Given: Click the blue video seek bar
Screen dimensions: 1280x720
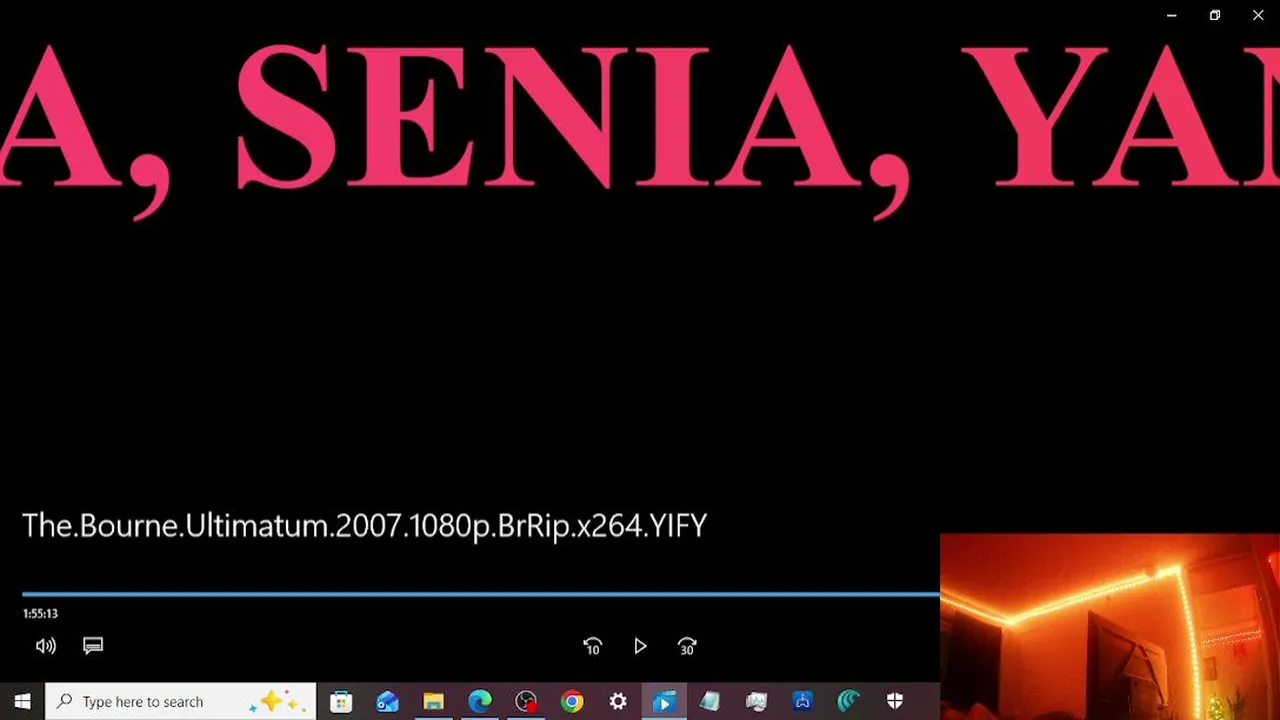Looking at the screenshot, I should 481,594.
